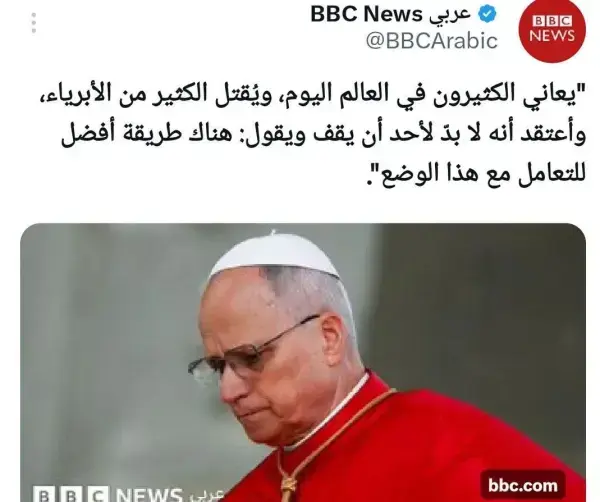Click the bbc.com link label on image
This screenshot has height=502, width=600.
click(523, 486)
